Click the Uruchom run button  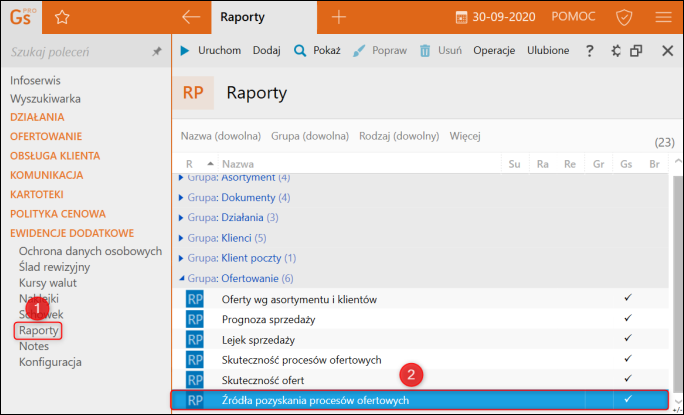(x=211, y=51)
